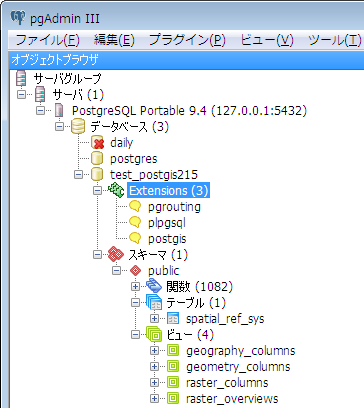Select geometry_columns in the views list
This screenshot has width=364, height=408.
pyautogui.click(x=238, y=367)
